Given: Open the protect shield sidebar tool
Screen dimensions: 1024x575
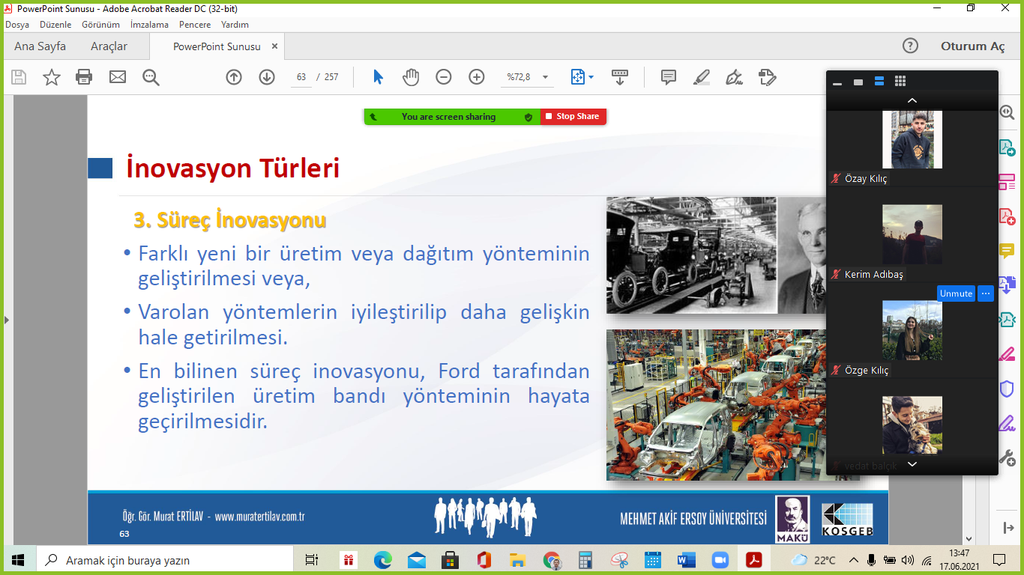Looking at the screenshot, I should coord(1007,389).
